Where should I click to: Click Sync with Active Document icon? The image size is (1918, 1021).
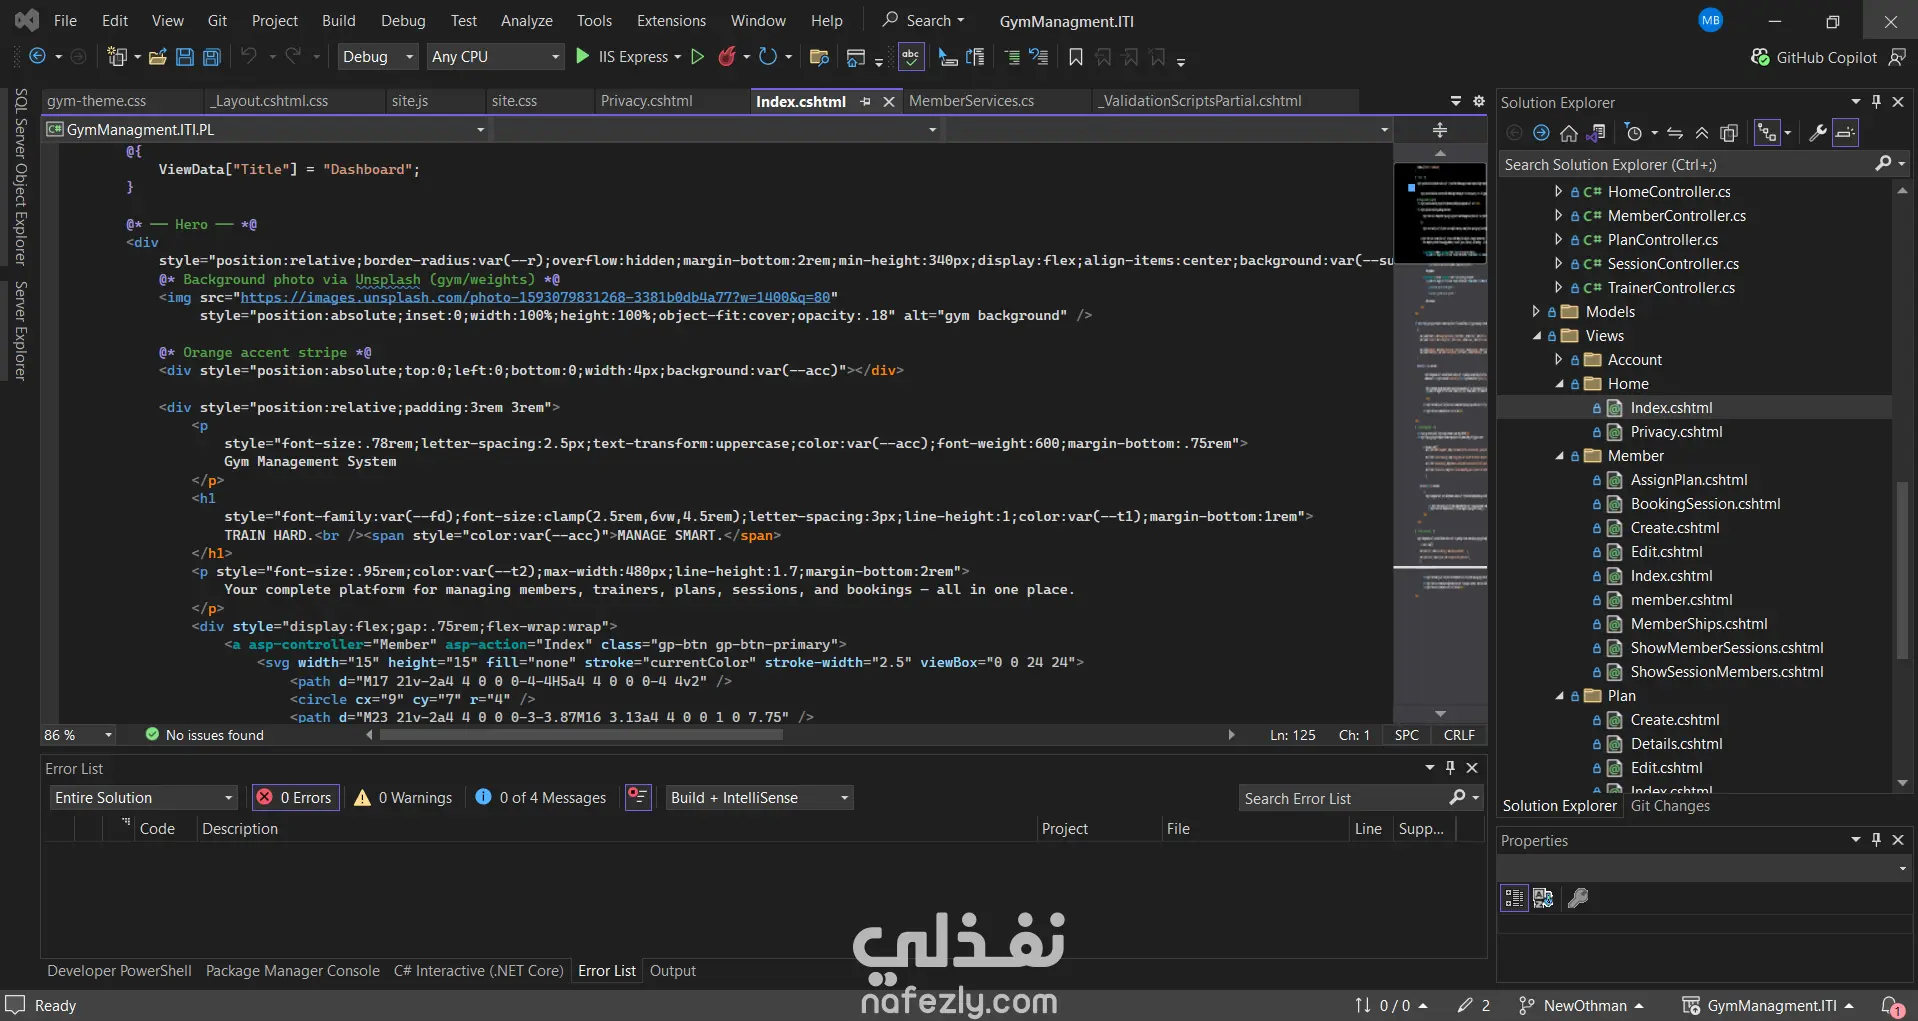click(x=1675, y=133)
